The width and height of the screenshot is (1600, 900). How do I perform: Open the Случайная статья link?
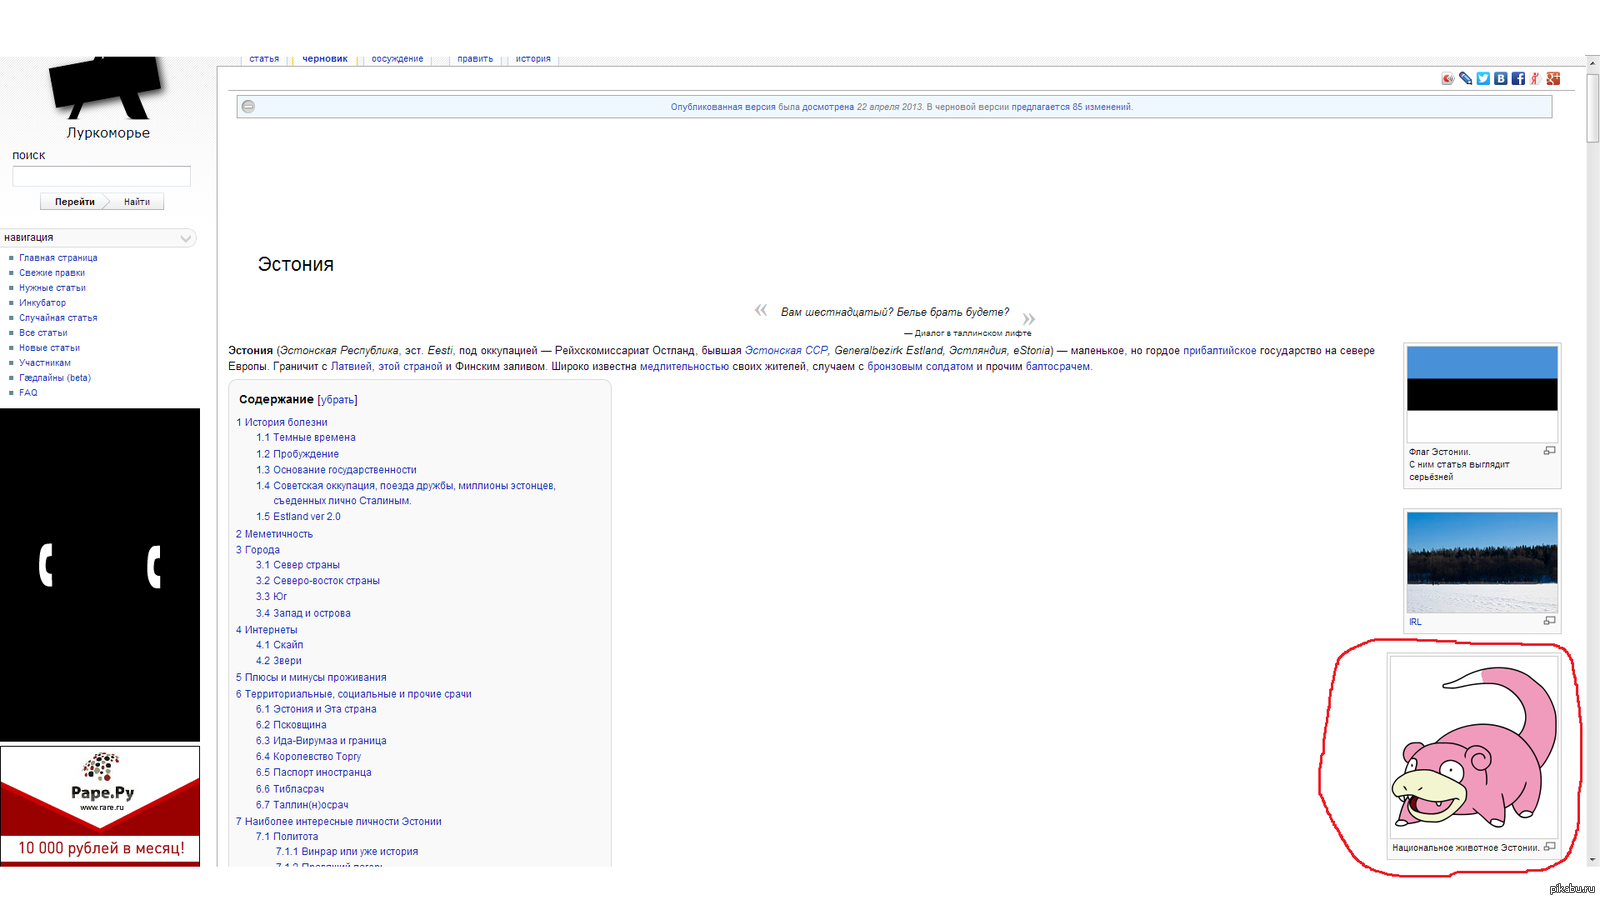tap(58, 318)
